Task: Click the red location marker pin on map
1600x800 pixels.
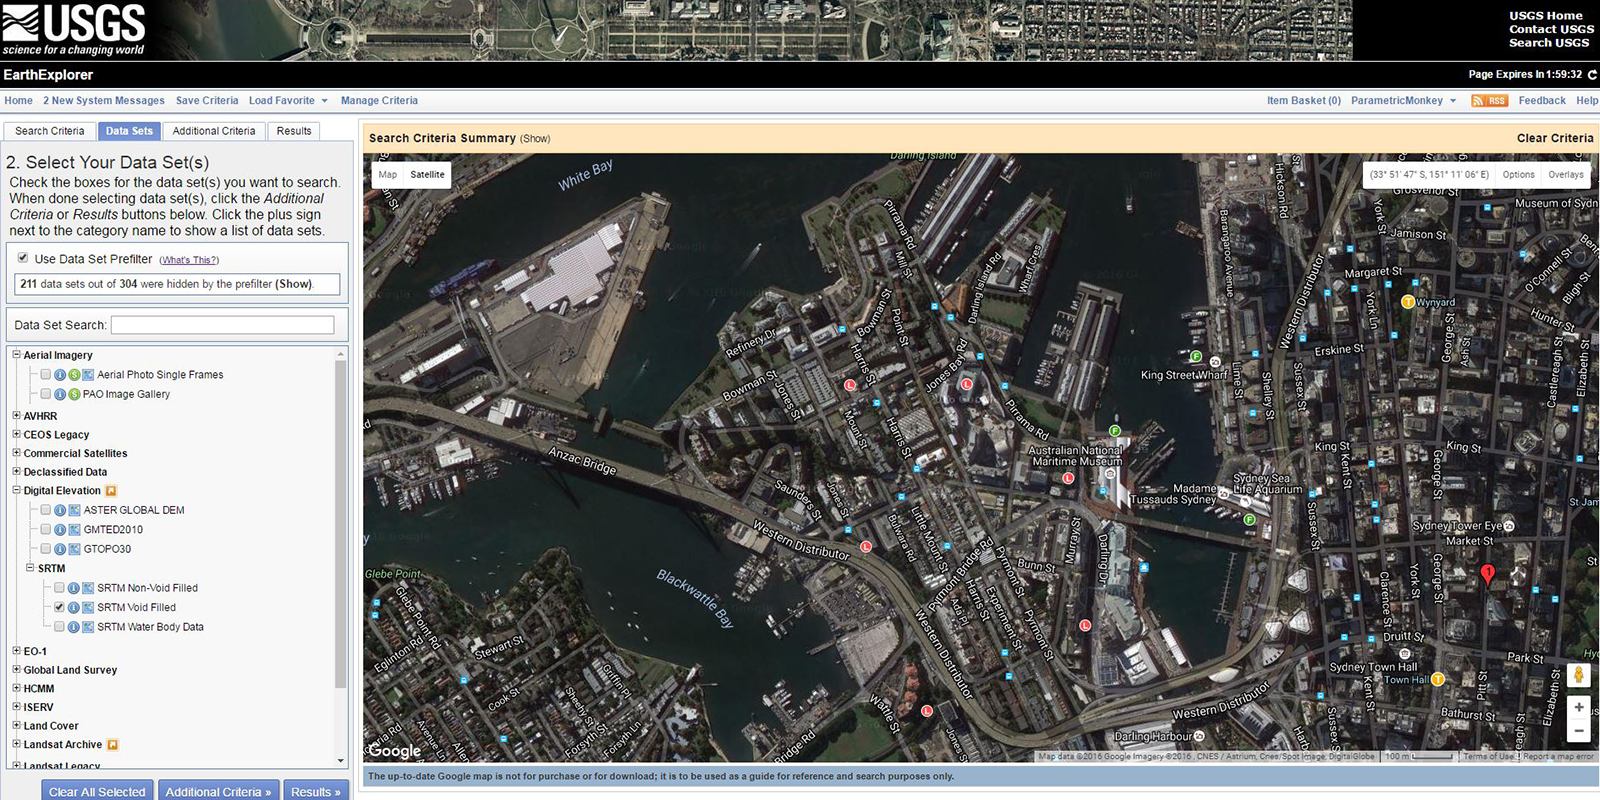Action: click(x=1487, y=574)
